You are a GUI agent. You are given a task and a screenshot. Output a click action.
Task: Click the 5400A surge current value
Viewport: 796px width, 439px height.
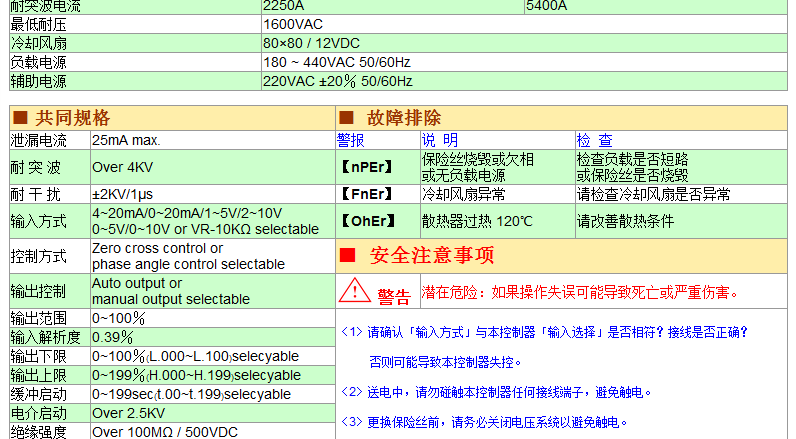[547, 6]
